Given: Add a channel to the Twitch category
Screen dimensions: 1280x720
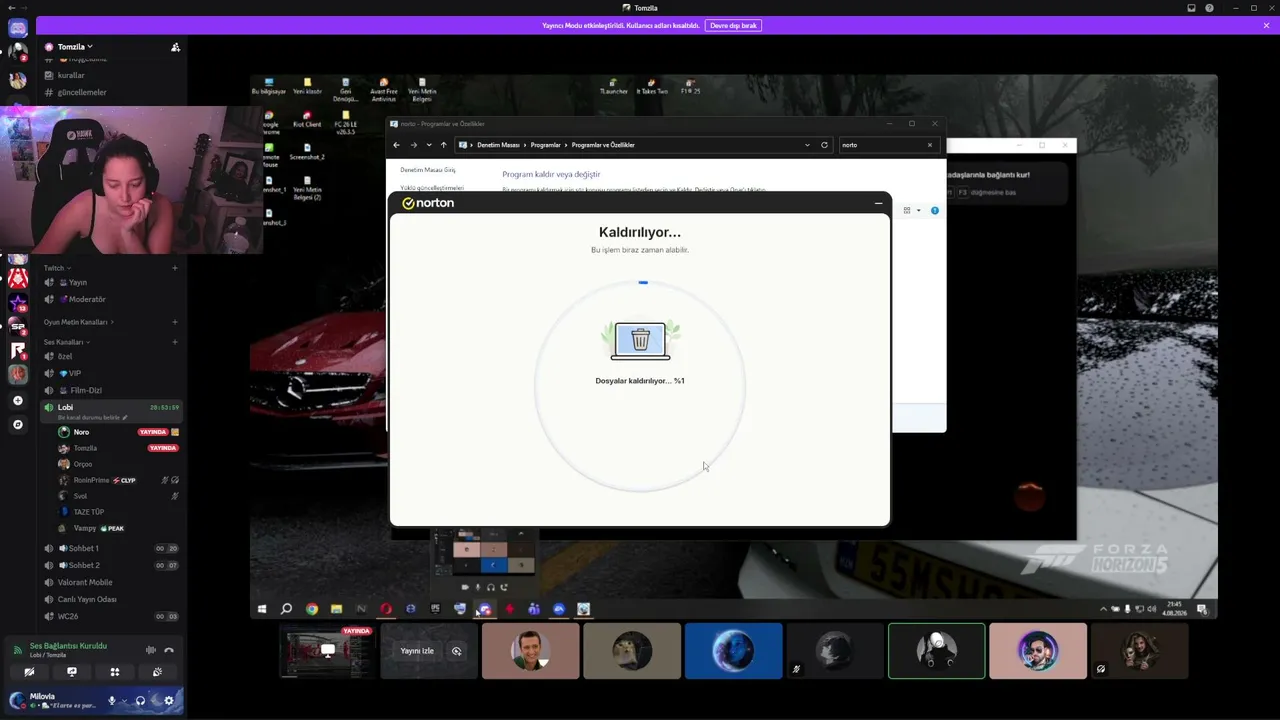Looking at the screenshot, I should point(175,268).
